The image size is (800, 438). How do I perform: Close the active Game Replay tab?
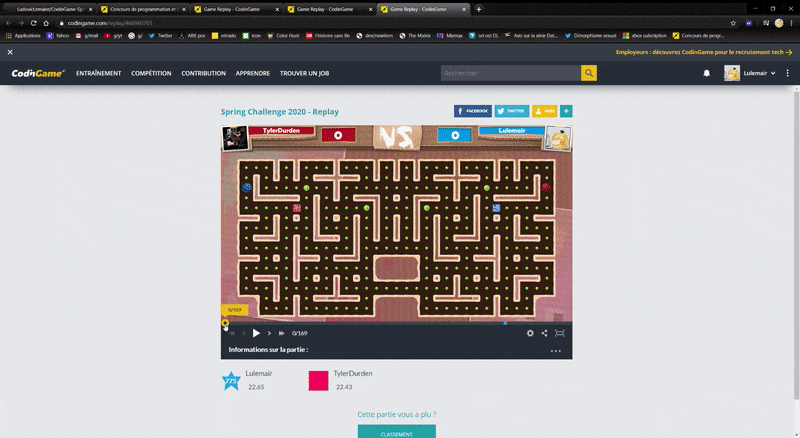464,9
